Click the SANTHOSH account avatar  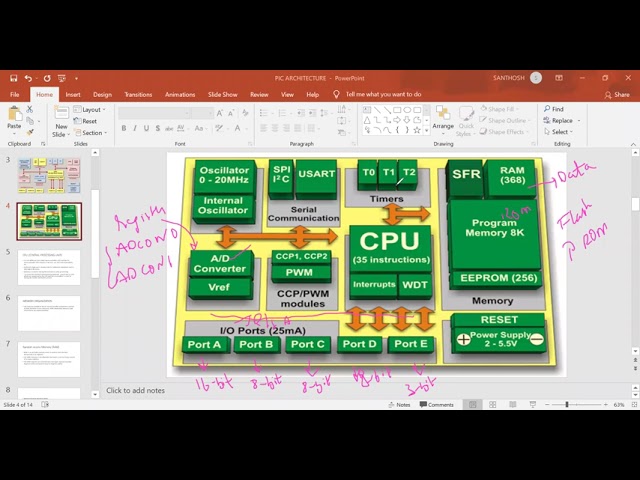coord(536,78)
